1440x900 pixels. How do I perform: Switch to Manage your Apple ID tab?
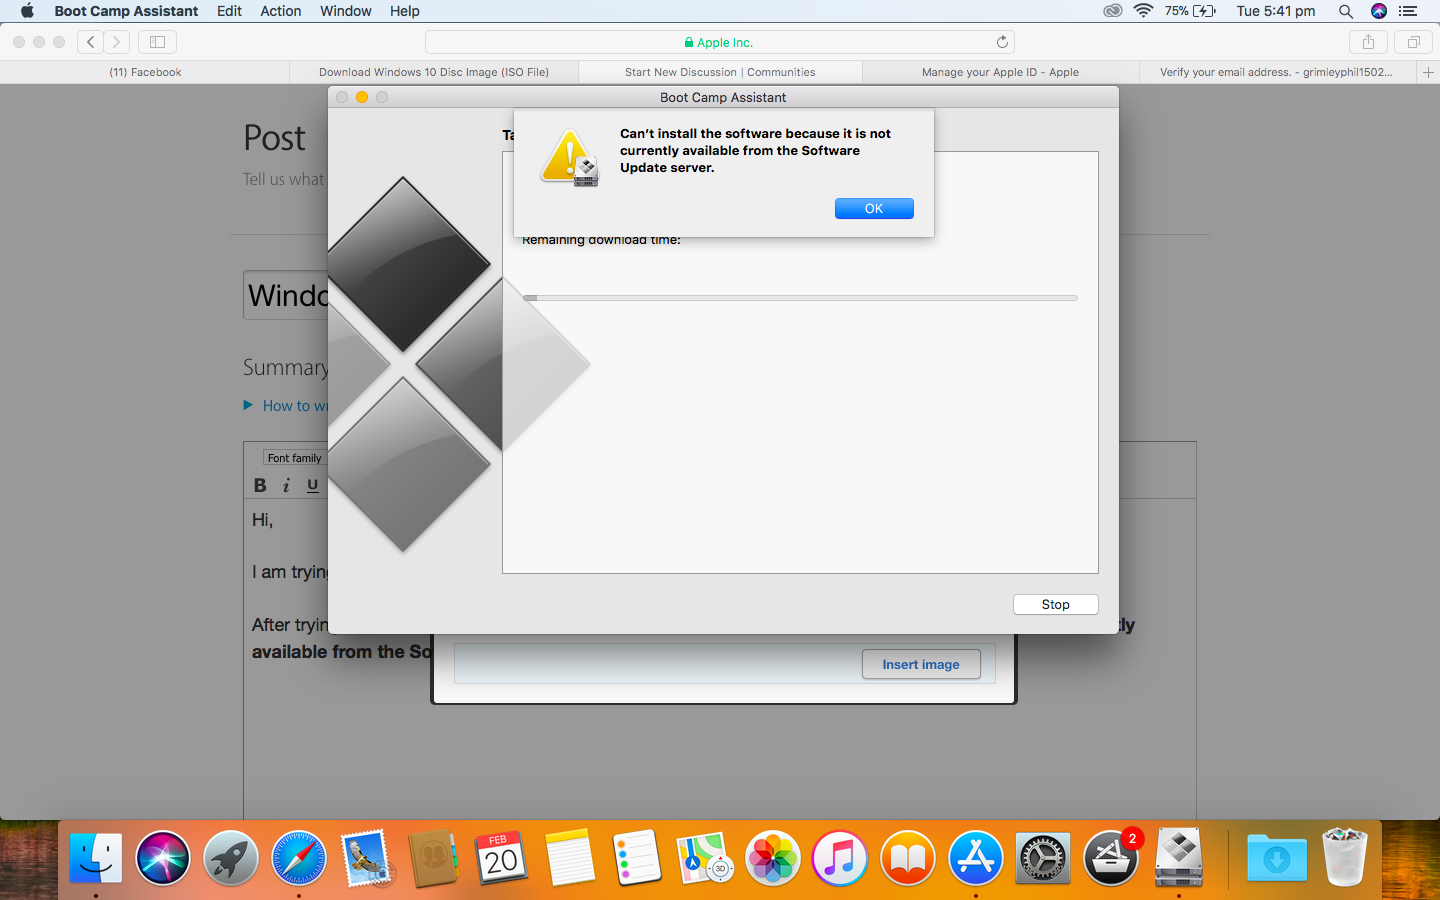click(1000, 72)
